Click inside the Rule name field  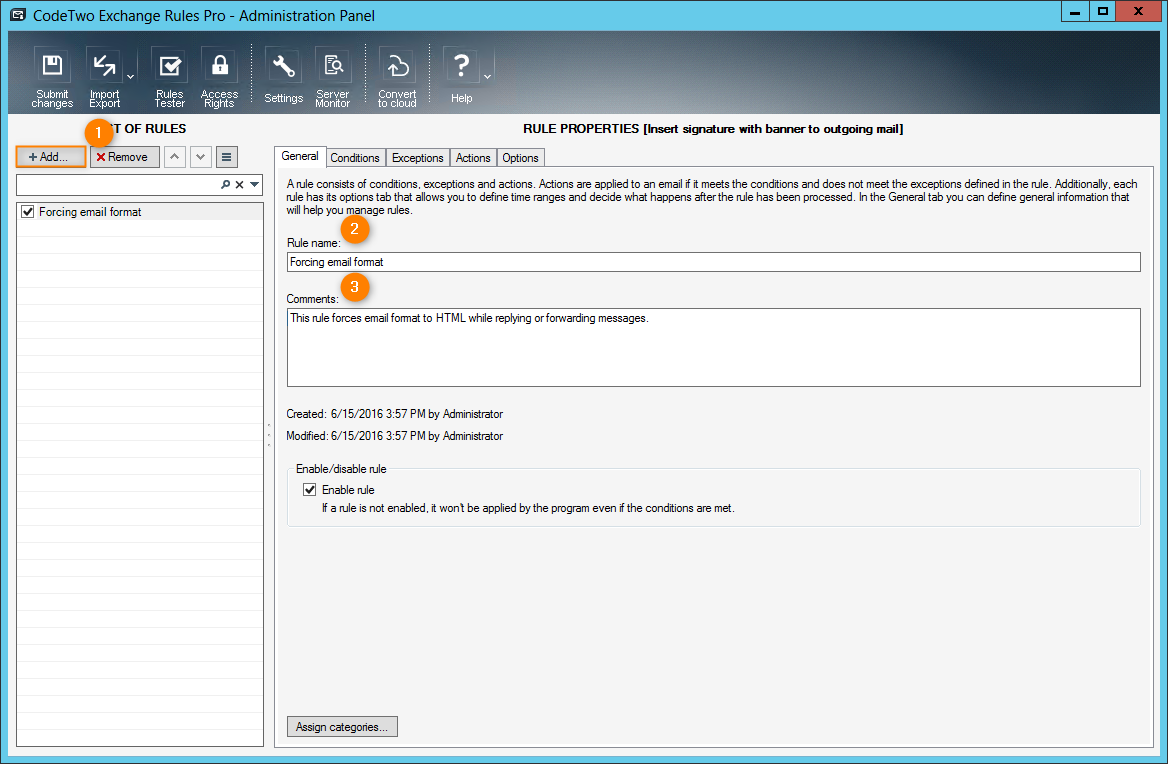pos(714,262)
